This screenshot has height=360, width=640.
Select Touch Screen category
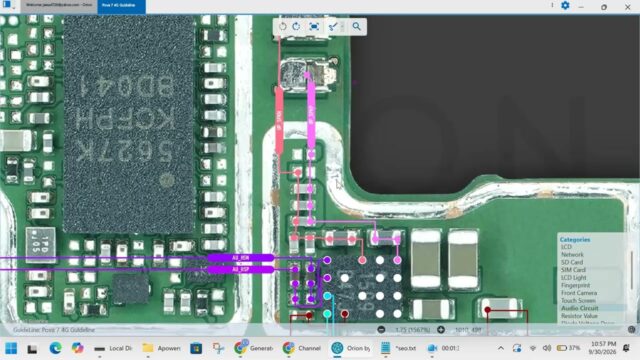pyautogui.click(x=578, y=300)
